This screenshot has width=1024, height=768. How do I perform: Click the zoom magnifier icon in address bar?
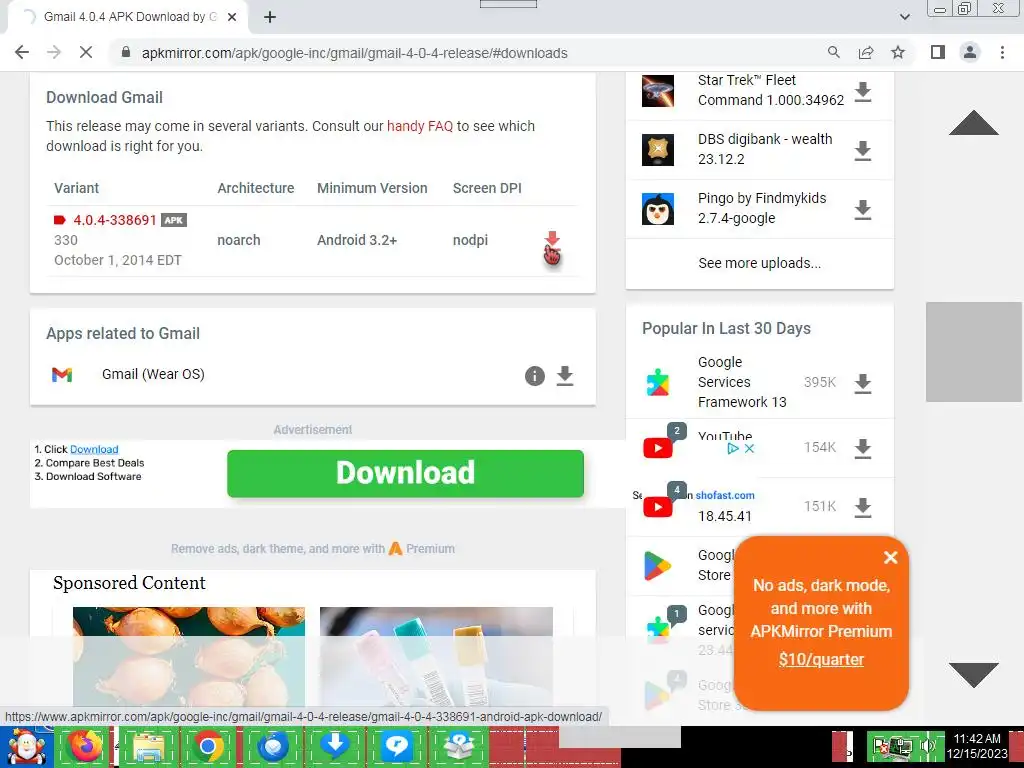833,52
